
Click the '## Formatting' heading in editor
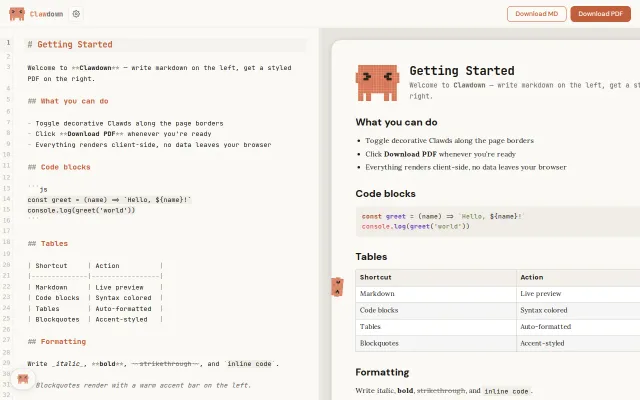click(57, 342)
